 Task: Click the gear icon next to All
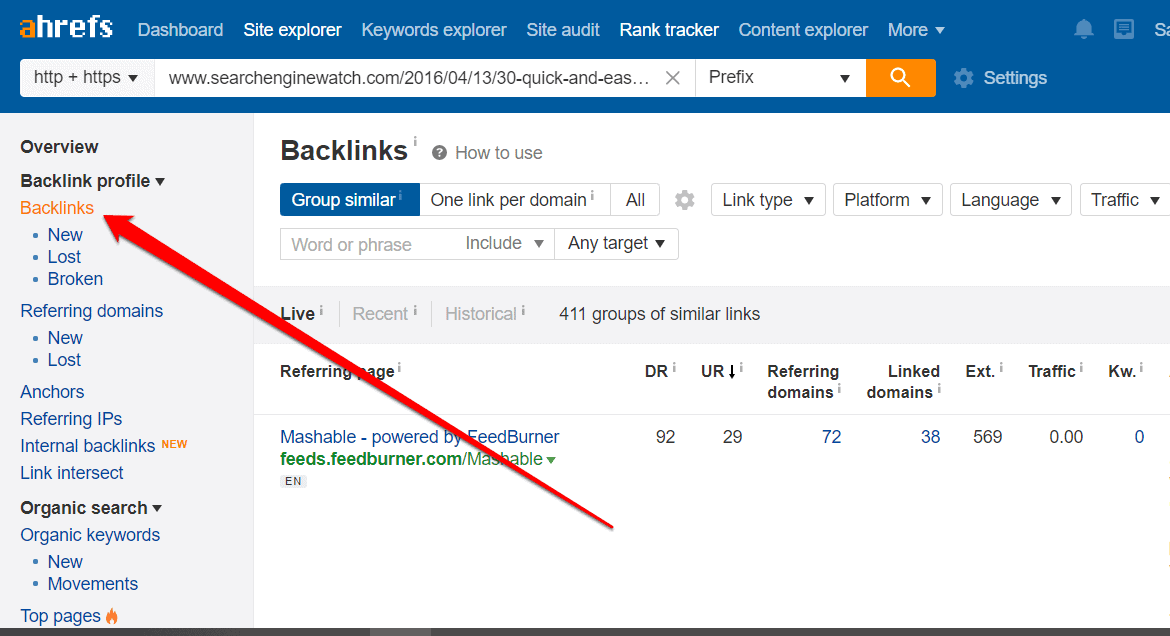[684, 200]
